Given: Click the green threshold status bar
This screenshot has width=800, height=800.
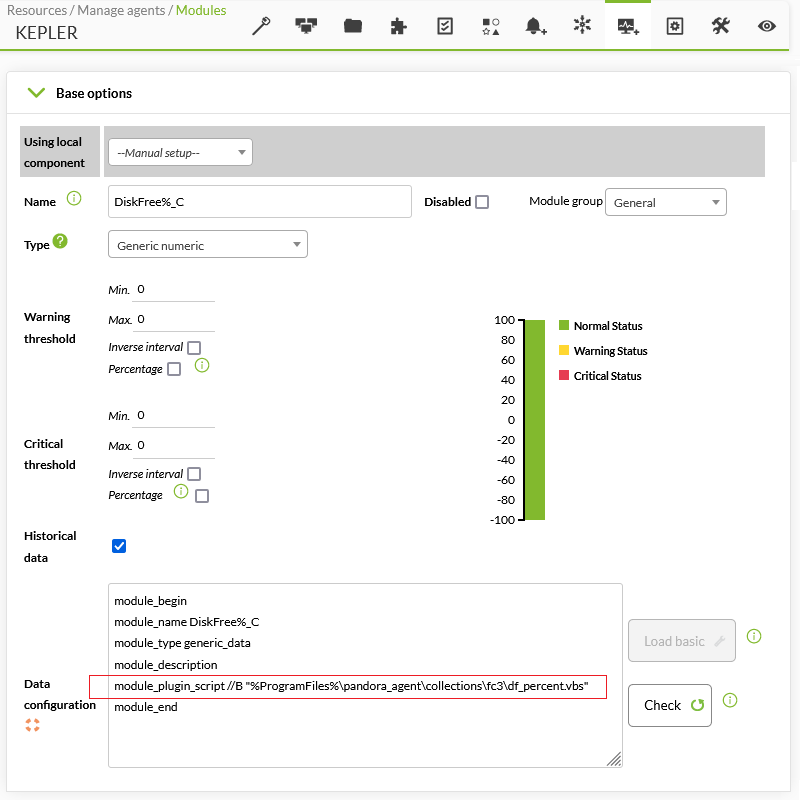Looking at the screenshot, I should pyautogui.click(x=535, y=420).
